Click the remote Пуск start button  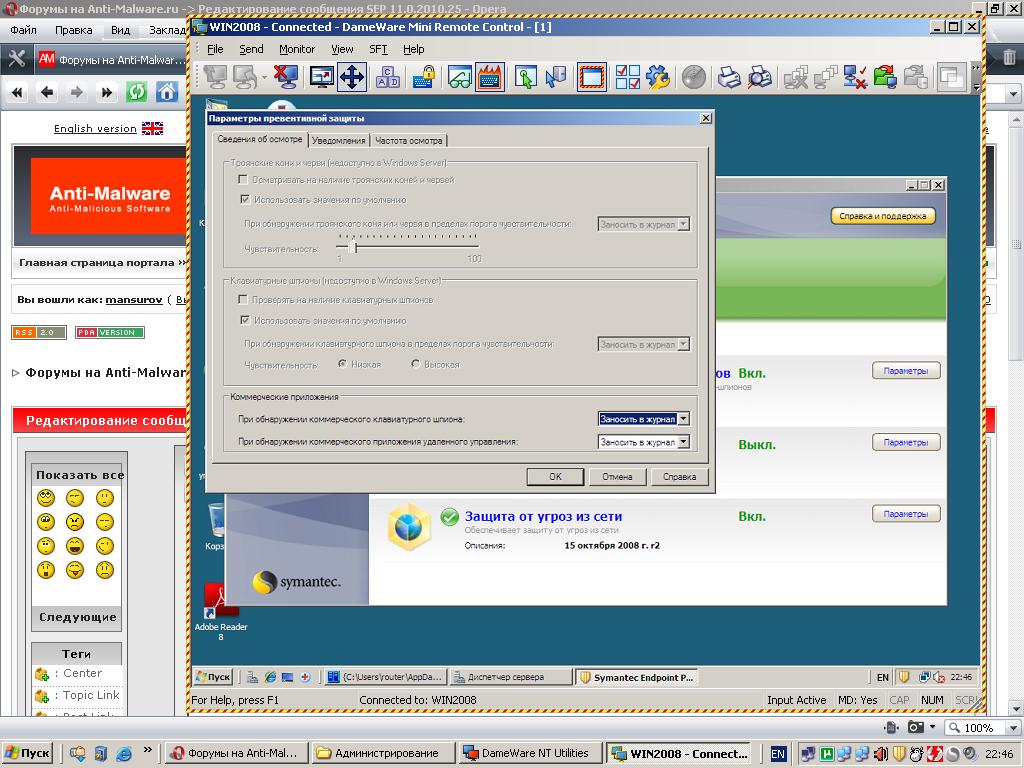click(213, 677)
